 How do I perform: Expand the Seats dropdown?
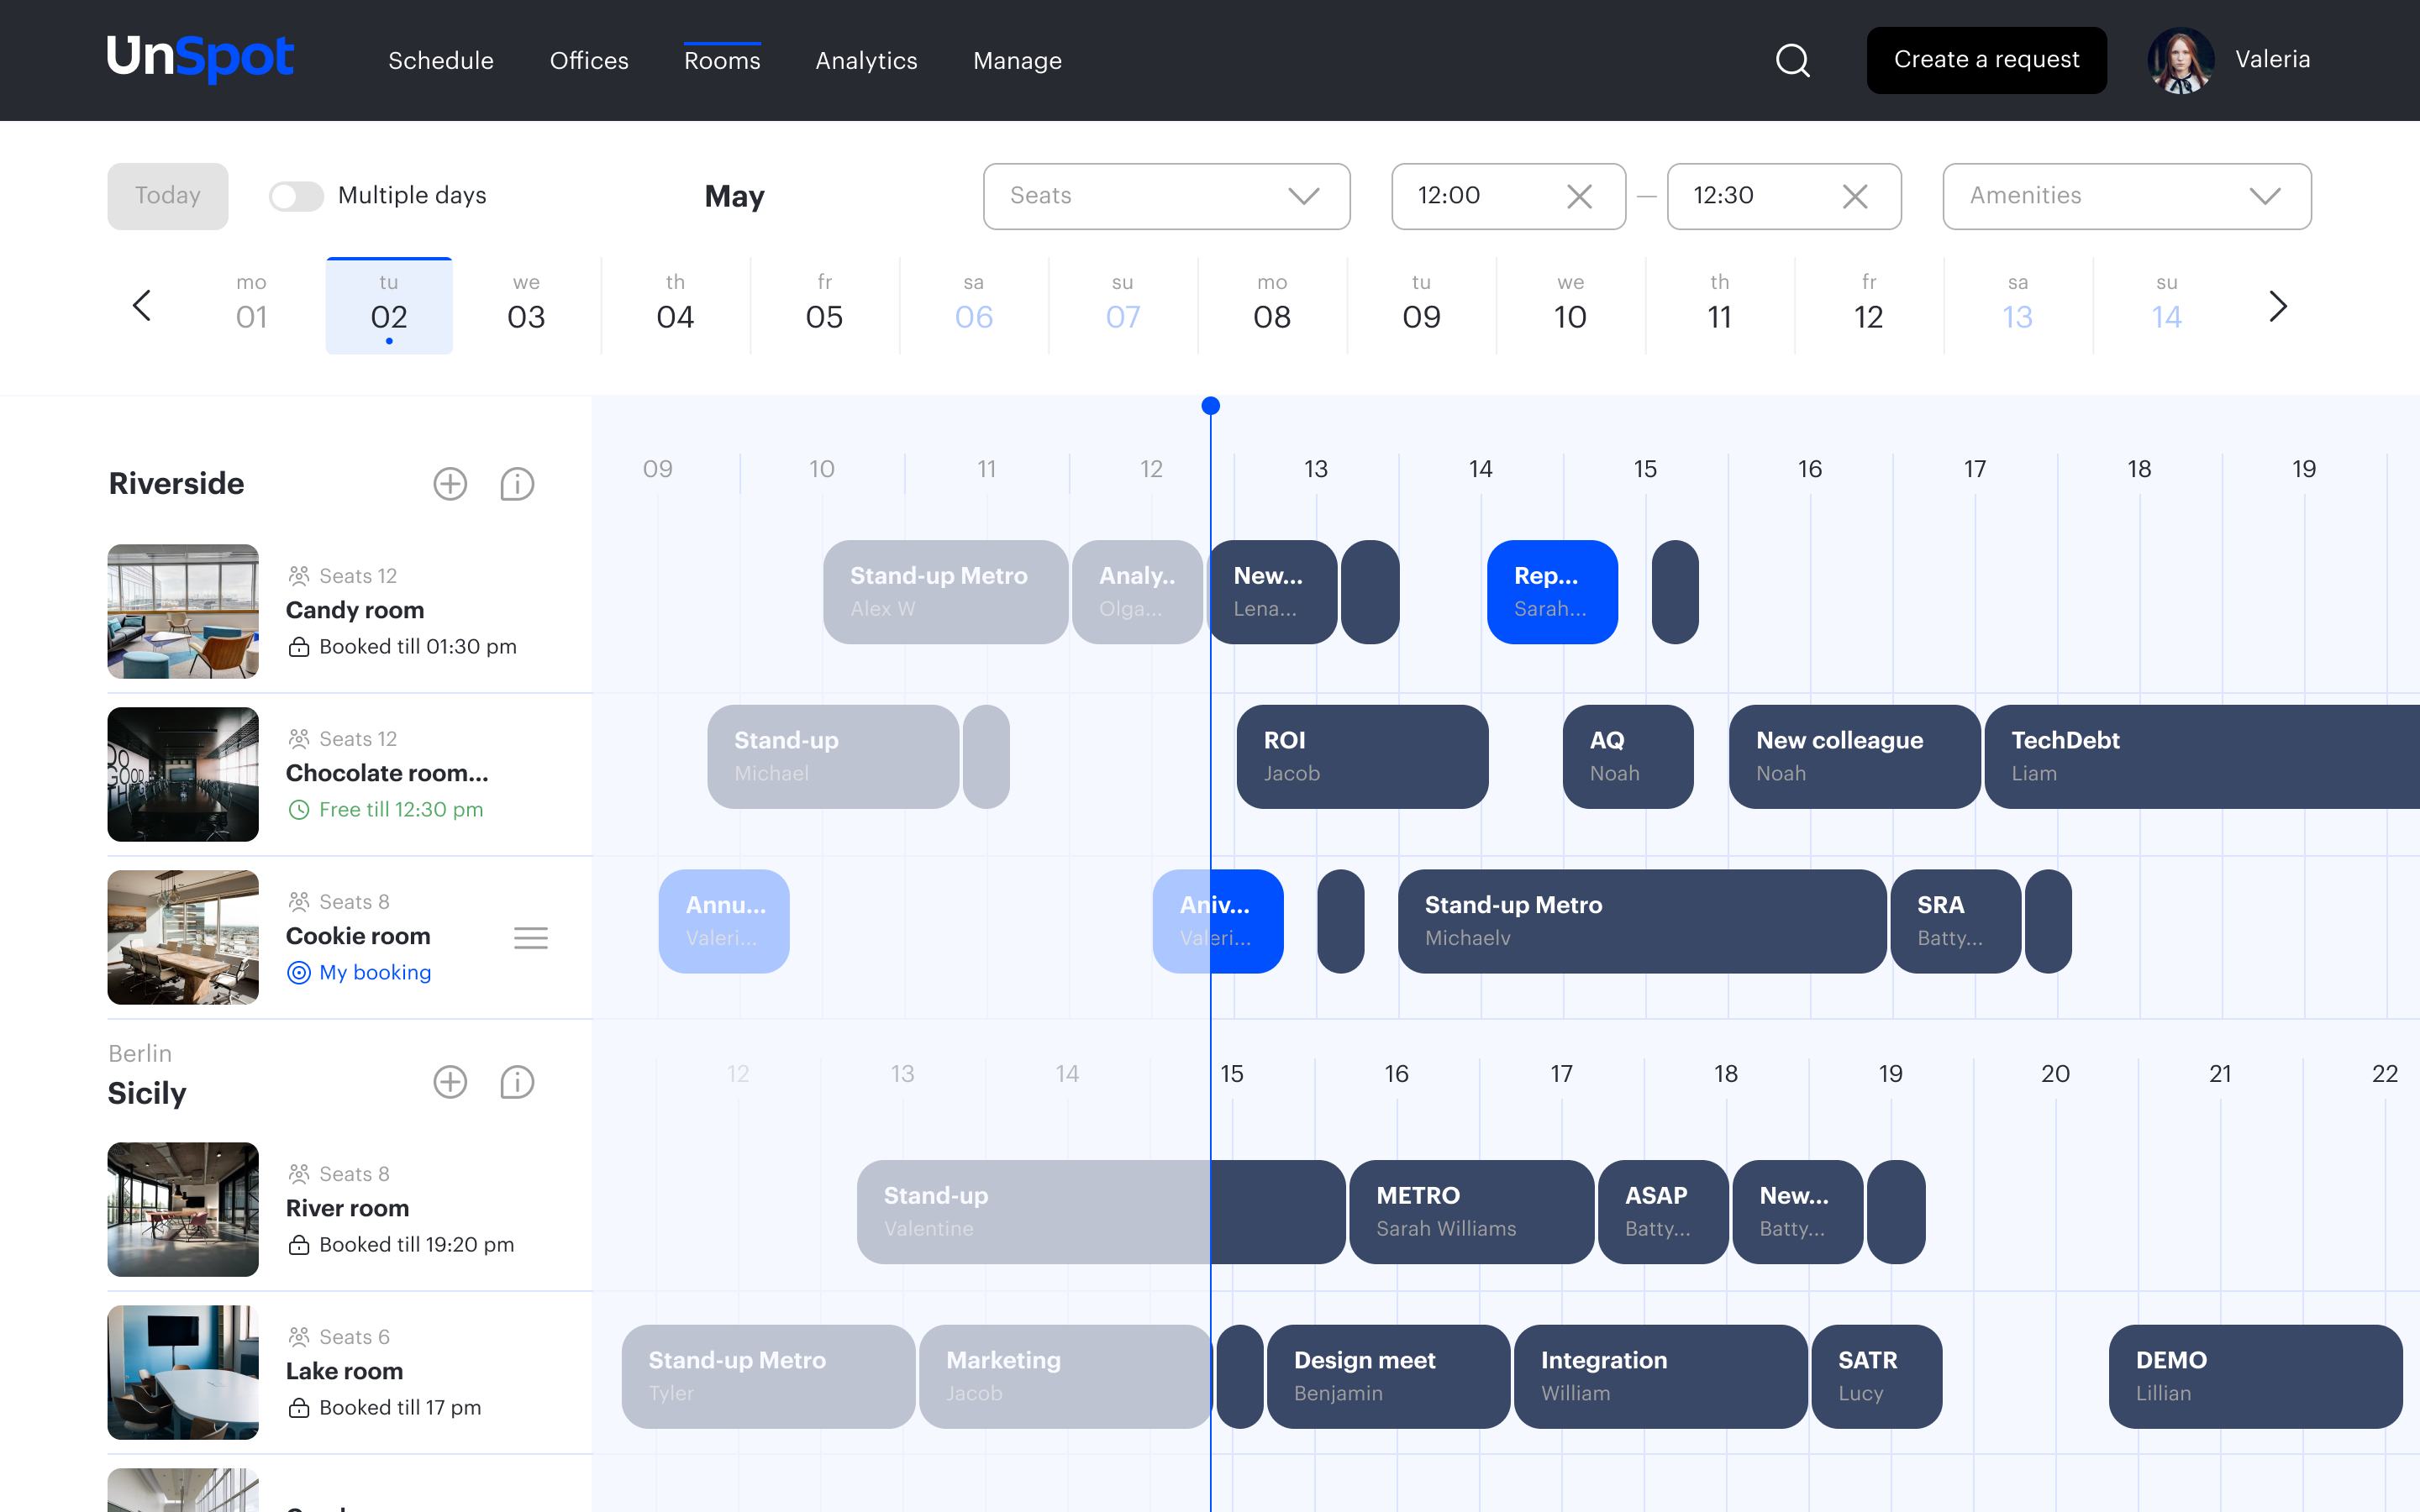coord(1166,196)
